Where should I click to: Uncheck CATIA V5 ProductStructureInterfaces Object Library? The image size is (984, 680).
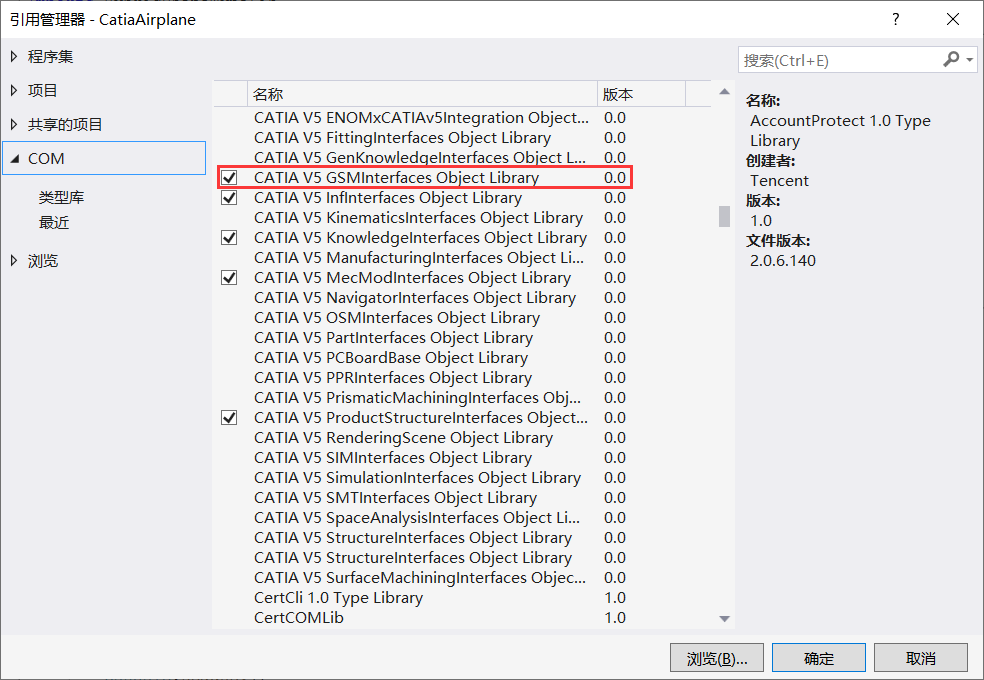pos(229,417)
